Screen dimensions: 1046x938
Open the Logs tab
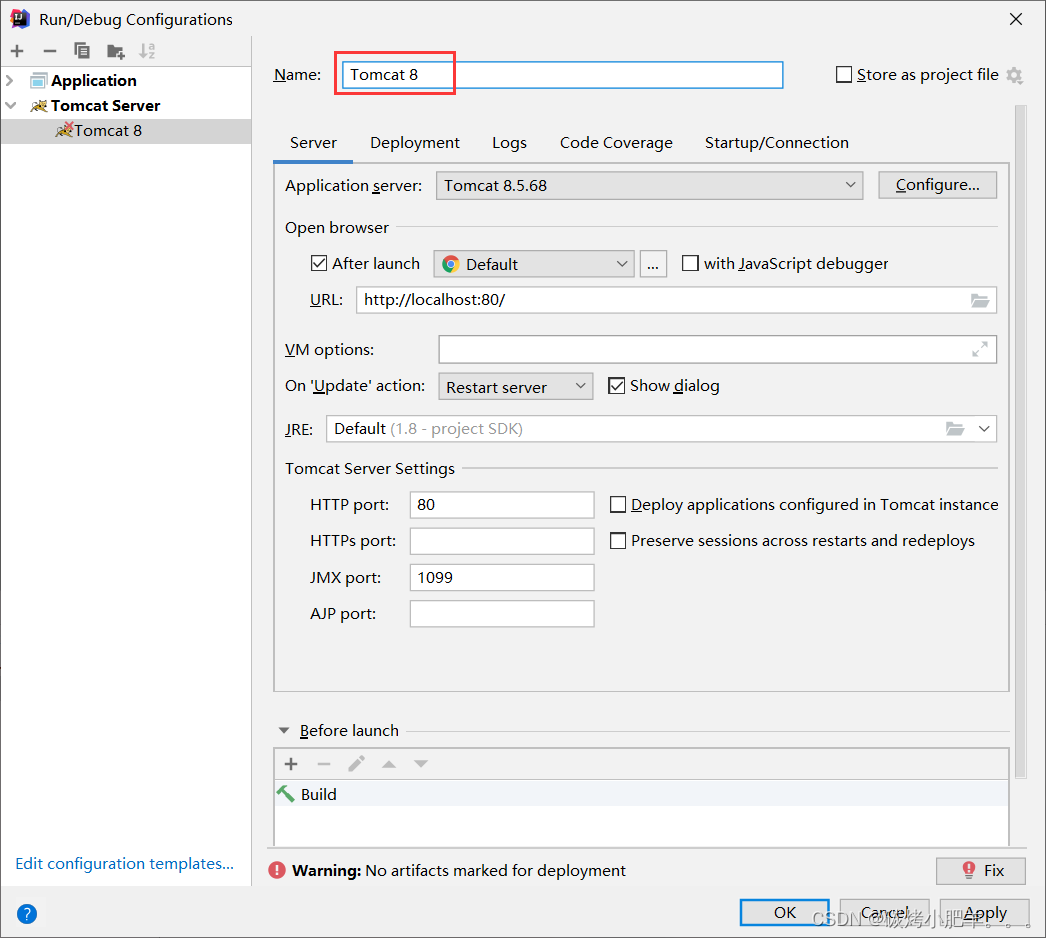click(509, 143)
